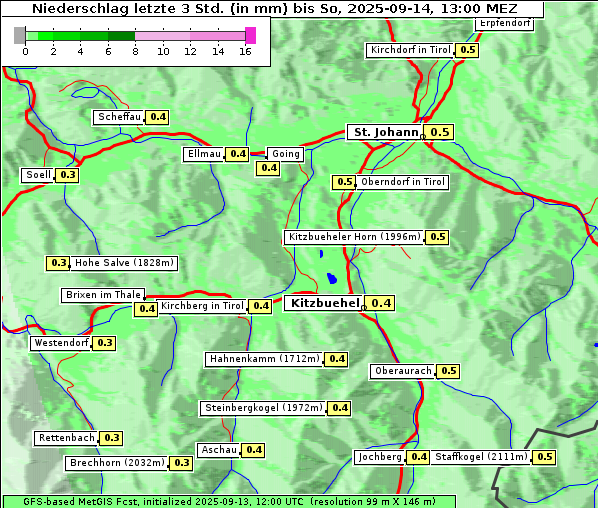Click the GFS-based MetGIS Fcst footer text
The image size is (598, 508).
tap(229, 502)
